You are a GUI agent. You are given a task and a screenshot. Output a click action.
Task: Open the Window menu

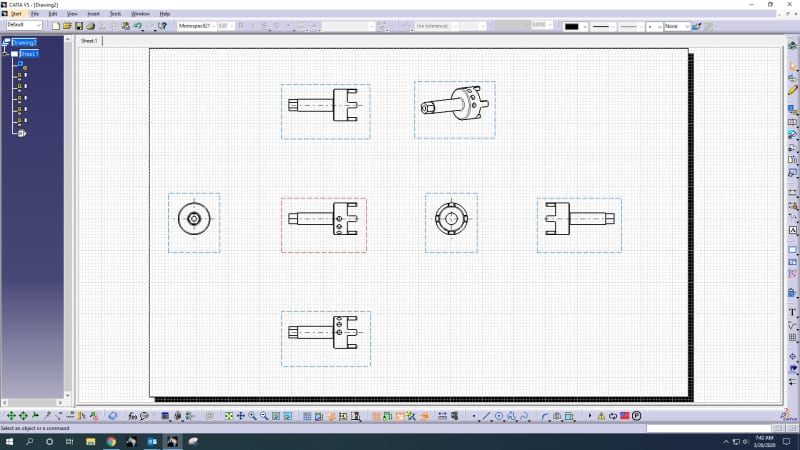click(x=140, y=14)
